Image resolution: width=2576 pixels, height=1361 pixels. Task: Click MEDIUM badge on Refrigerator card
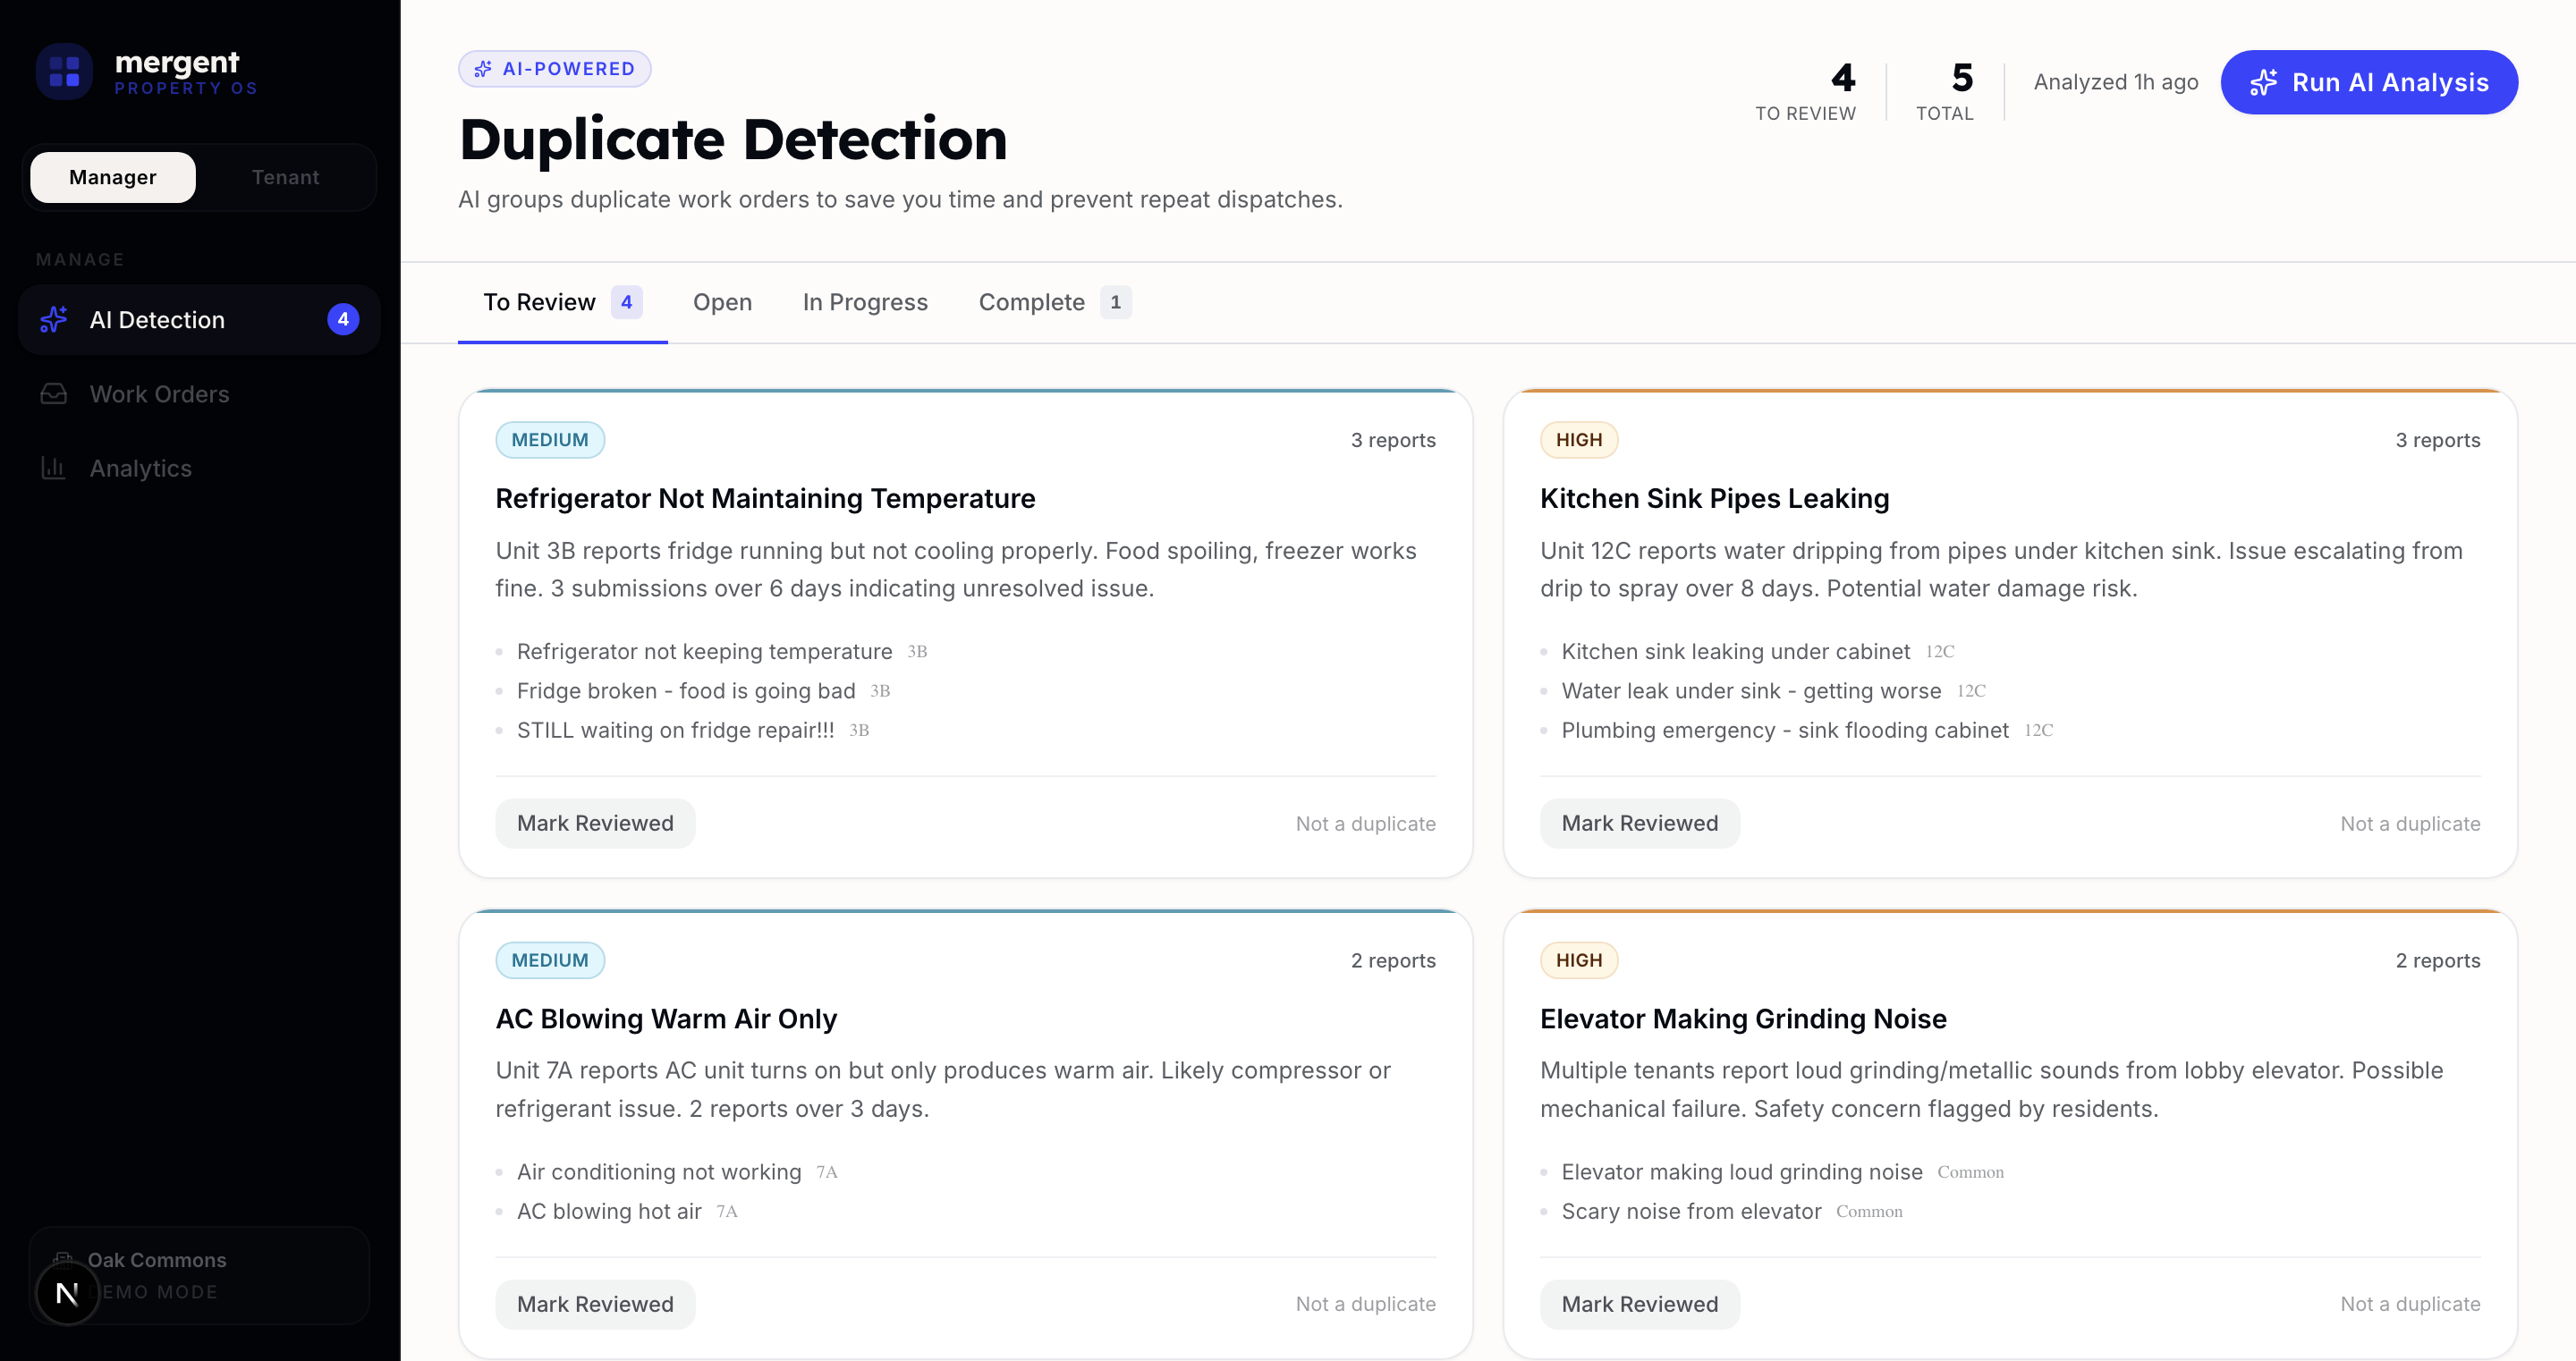click(550, 440)
